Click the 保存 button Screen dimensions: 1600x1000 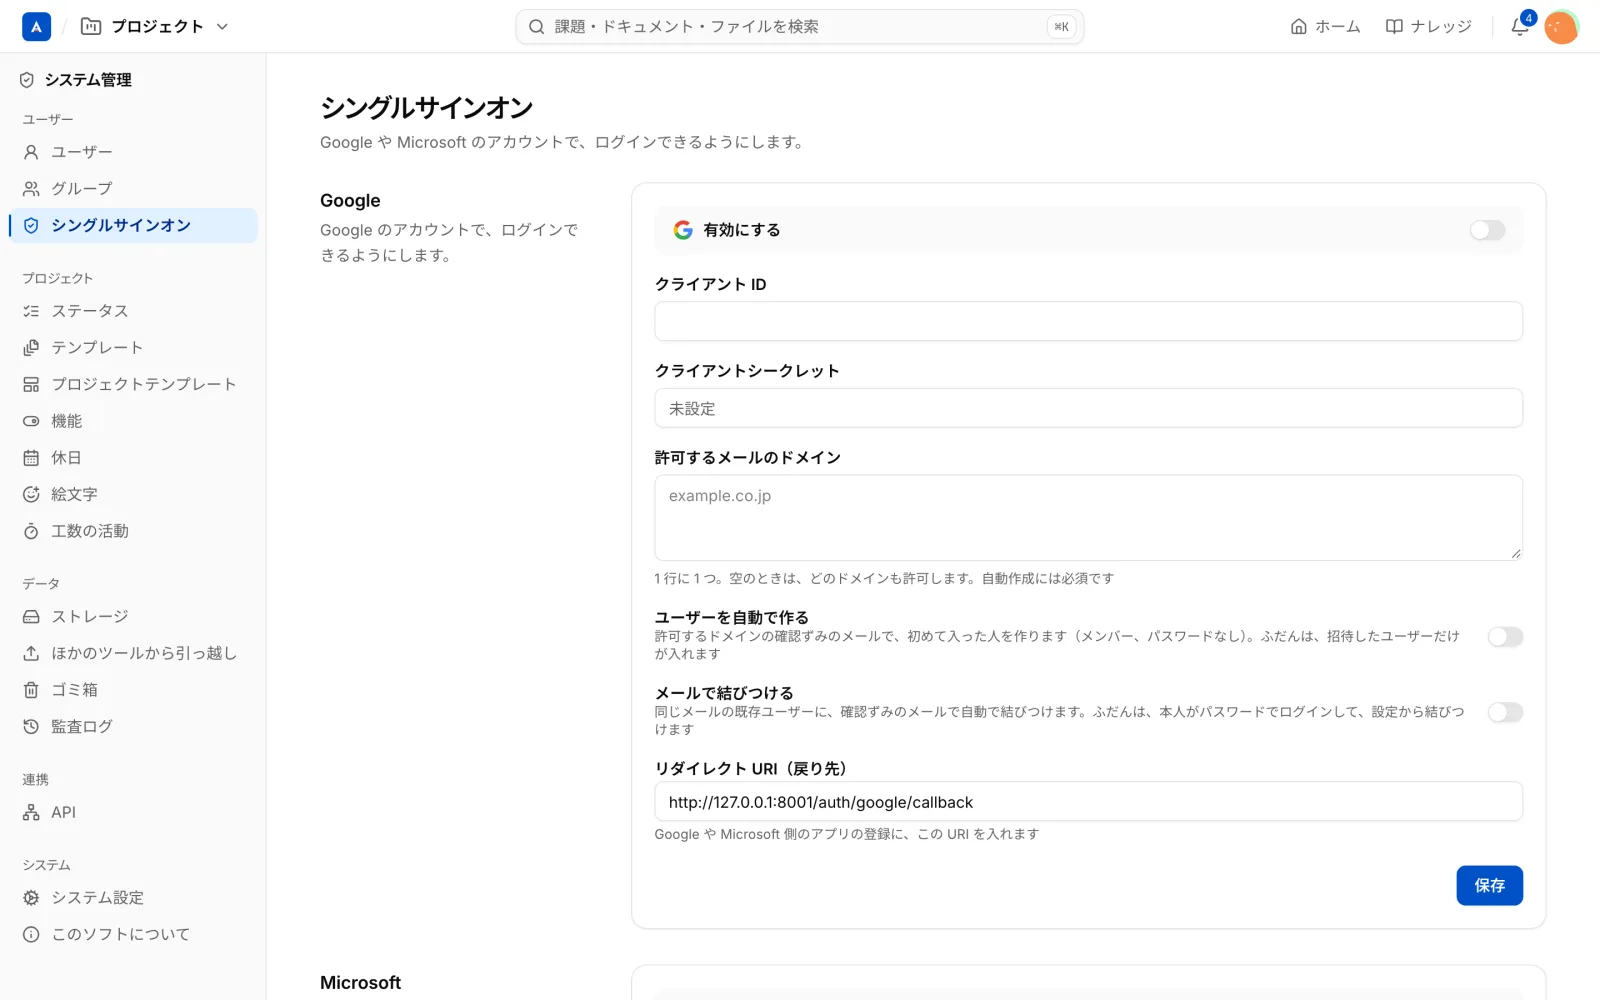pos(1489,886)
